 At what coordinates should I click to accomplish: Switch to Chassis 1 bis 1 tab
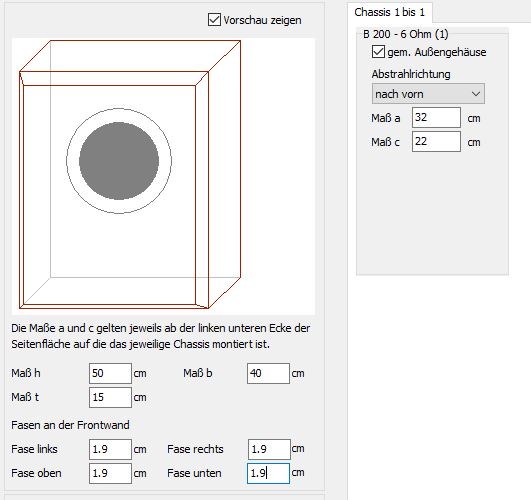[389, 13]
